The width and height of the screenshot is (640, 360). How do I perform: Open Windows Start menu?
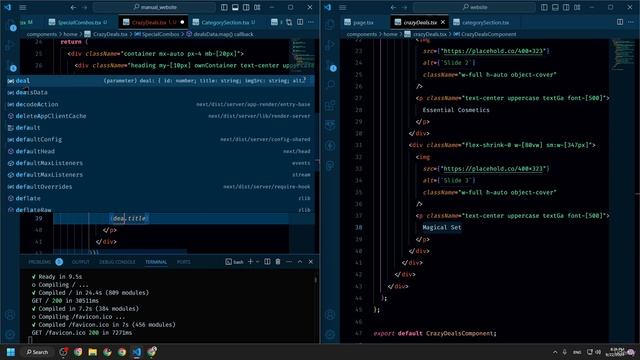pos(11,352)
